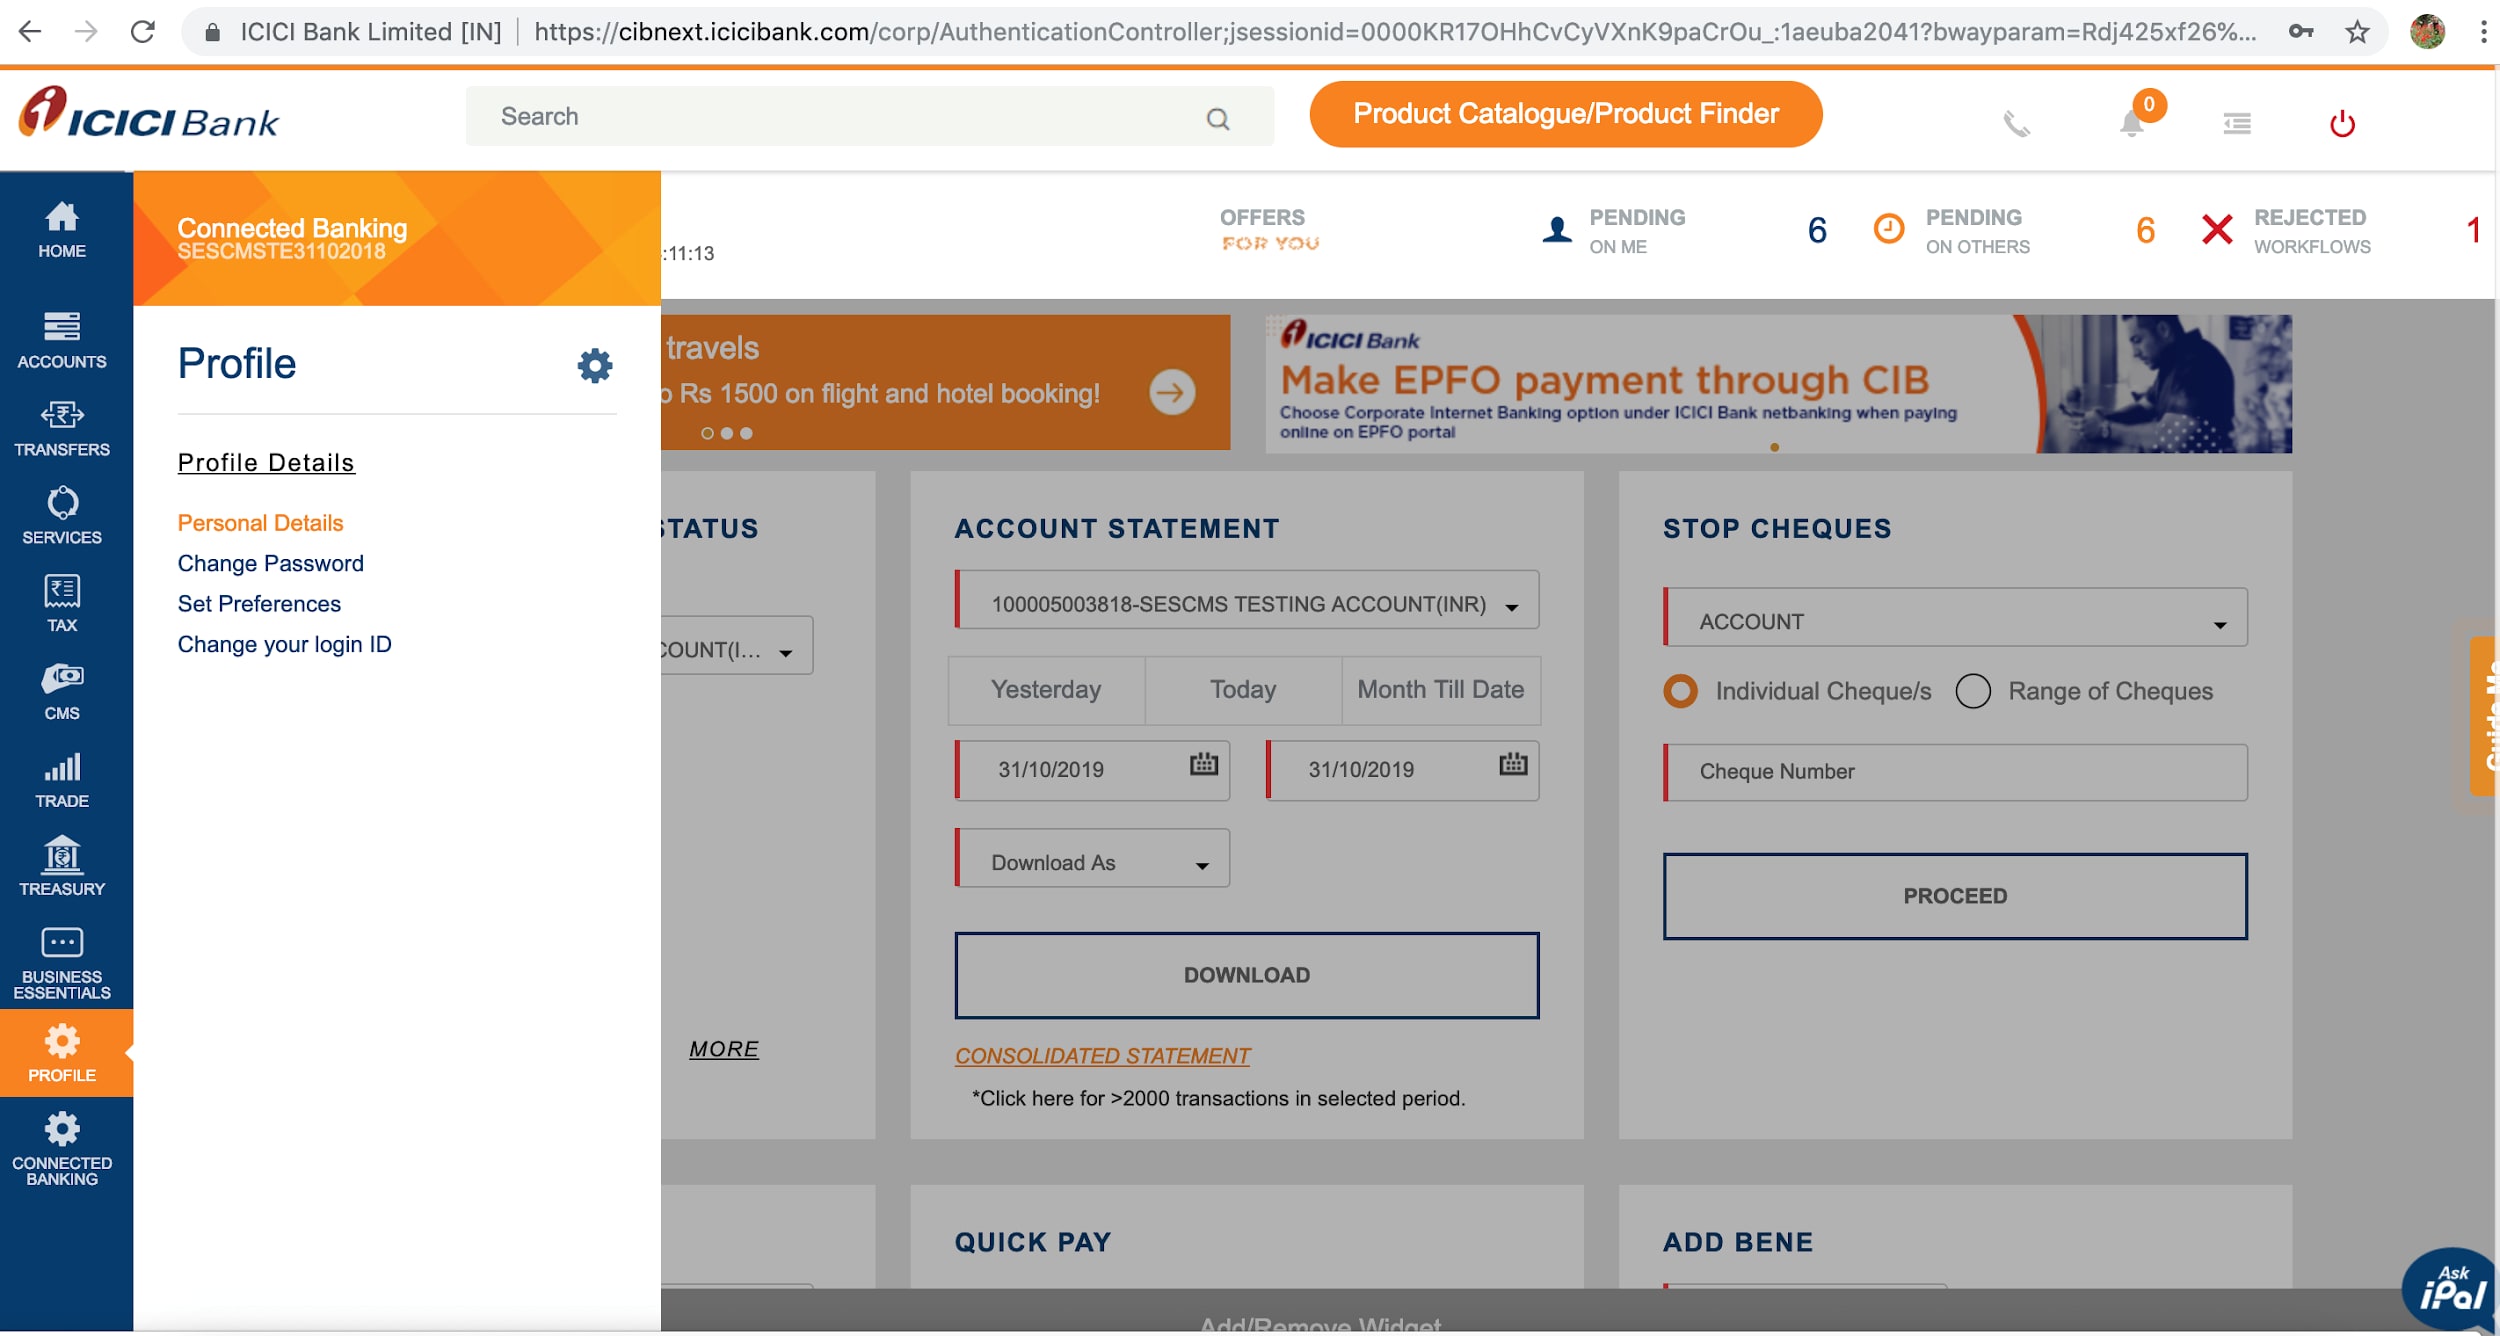Click browser reload button
Screen dimensions: 2500x1336
(143, 32)
